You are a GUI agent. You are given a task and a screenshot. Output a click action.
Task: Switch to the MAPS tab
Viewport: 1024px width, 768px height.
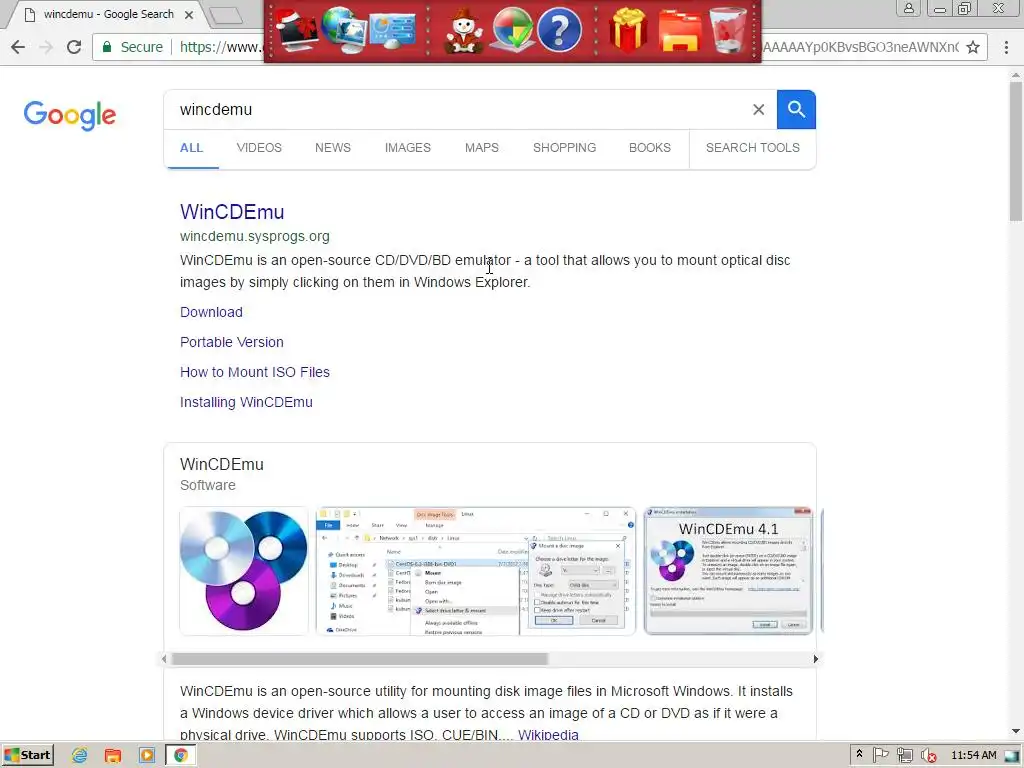(482, 148)
